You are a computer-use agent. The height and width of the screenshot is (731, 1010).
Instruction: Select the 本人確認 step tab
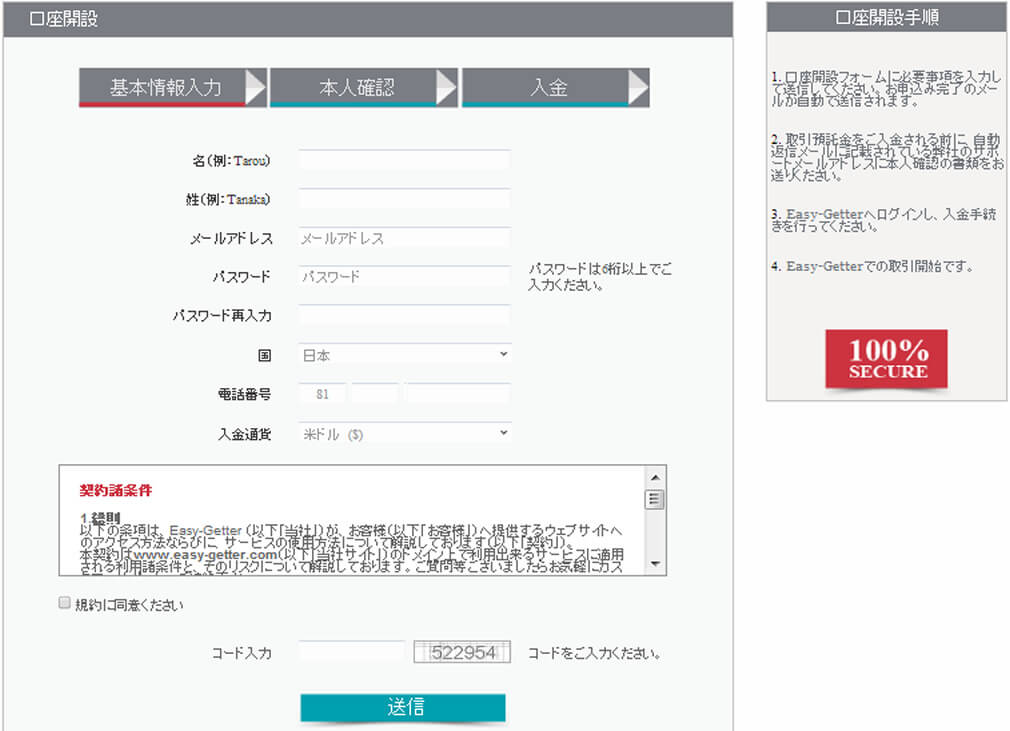(364, 88)
